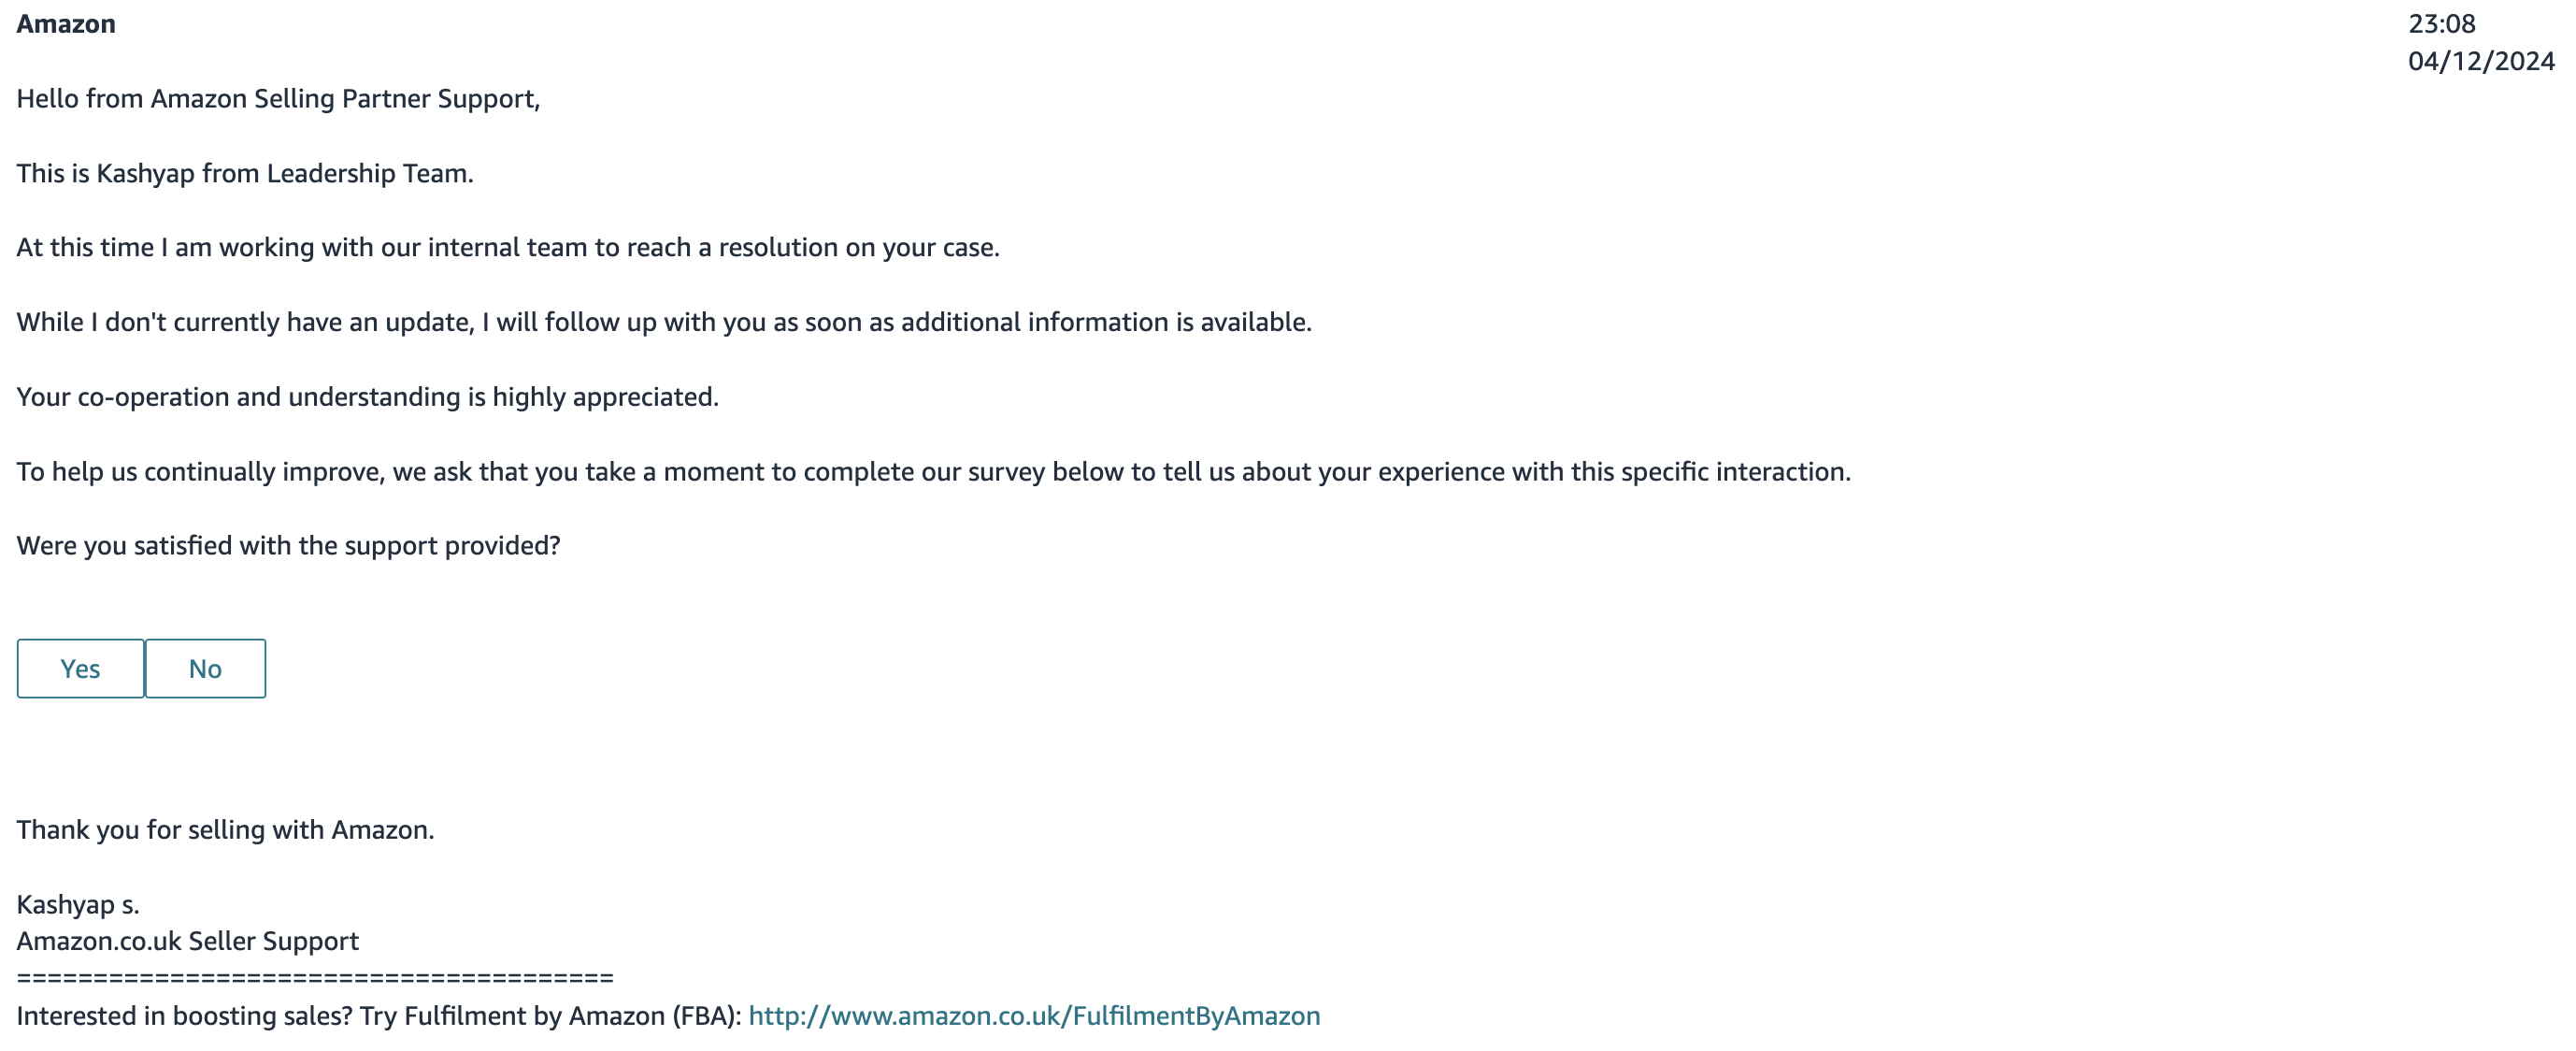The height and width of the screenshot is (1051, 2576).
Task: Click the 'Try Fulfilment by Amazon (FBA)' text
Action: click(x=550, y=1016)
